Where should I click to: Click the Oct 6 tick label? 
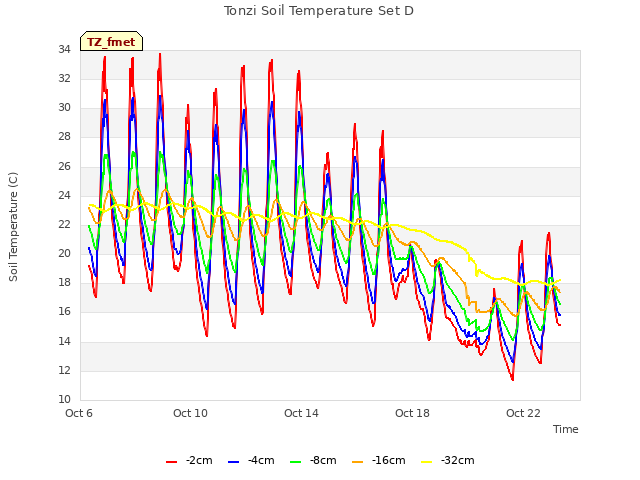click(x=79, y=413)
